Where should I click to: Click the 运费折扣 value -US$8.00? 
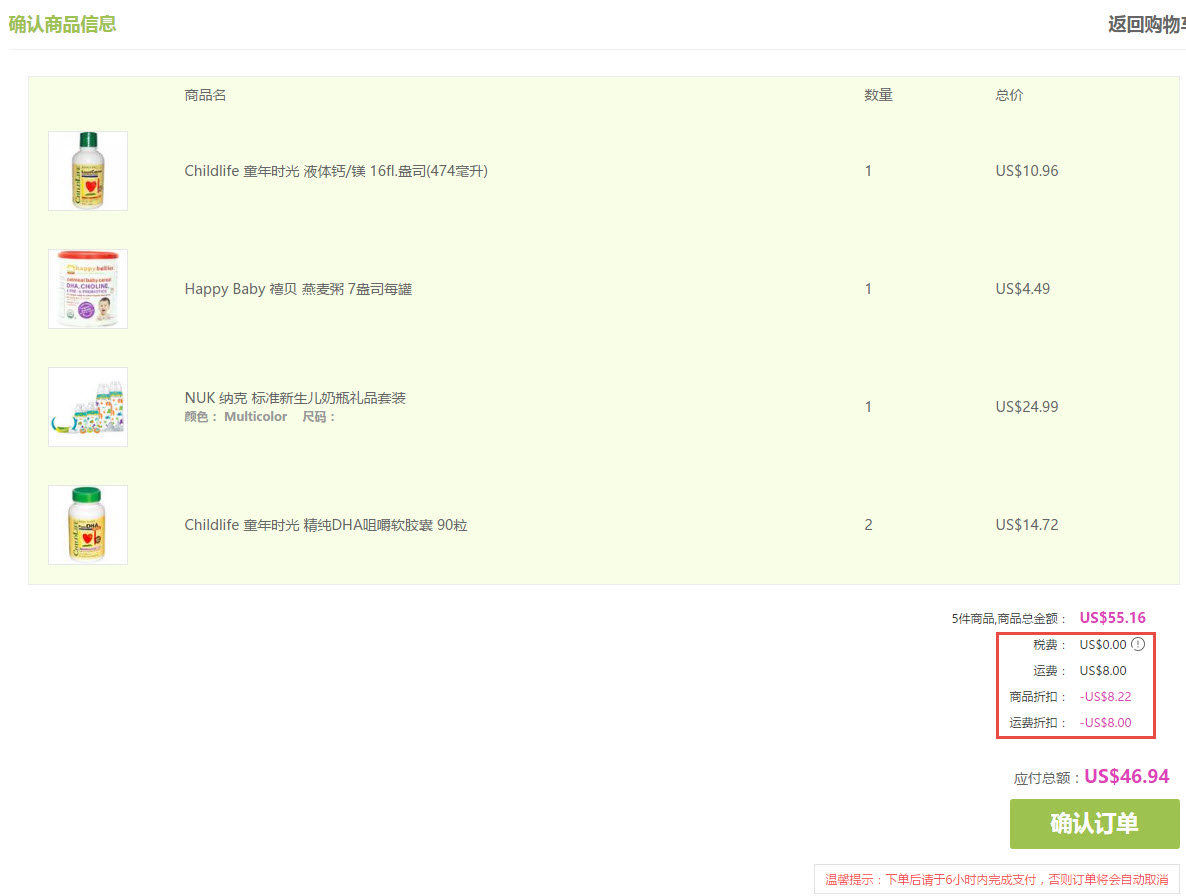1105,722
